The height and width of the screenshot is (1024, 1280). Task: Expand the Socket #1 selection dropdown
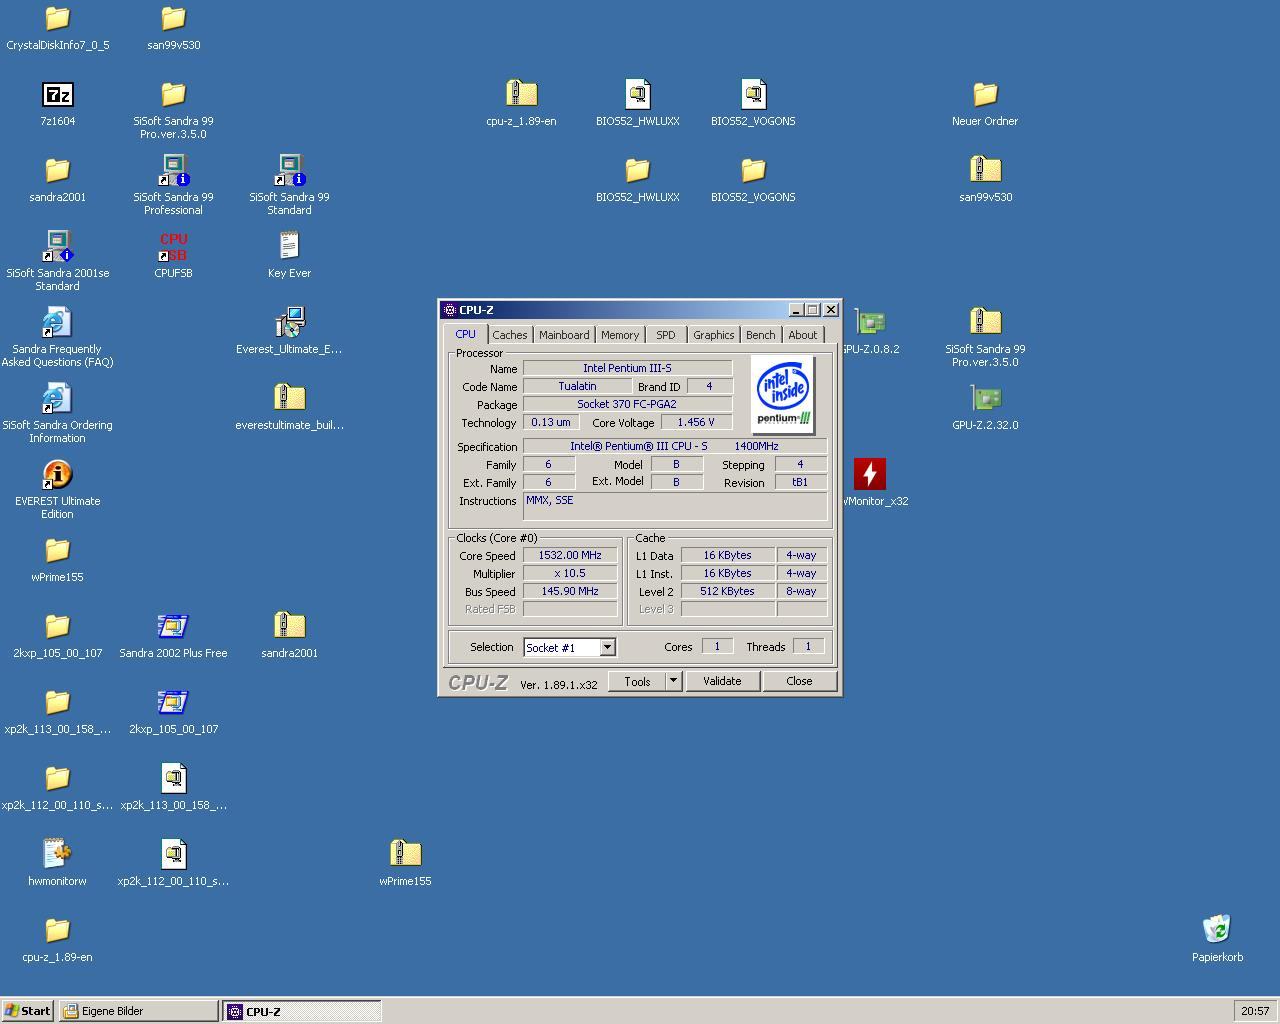pyautogui.click(x=607, y=648)
